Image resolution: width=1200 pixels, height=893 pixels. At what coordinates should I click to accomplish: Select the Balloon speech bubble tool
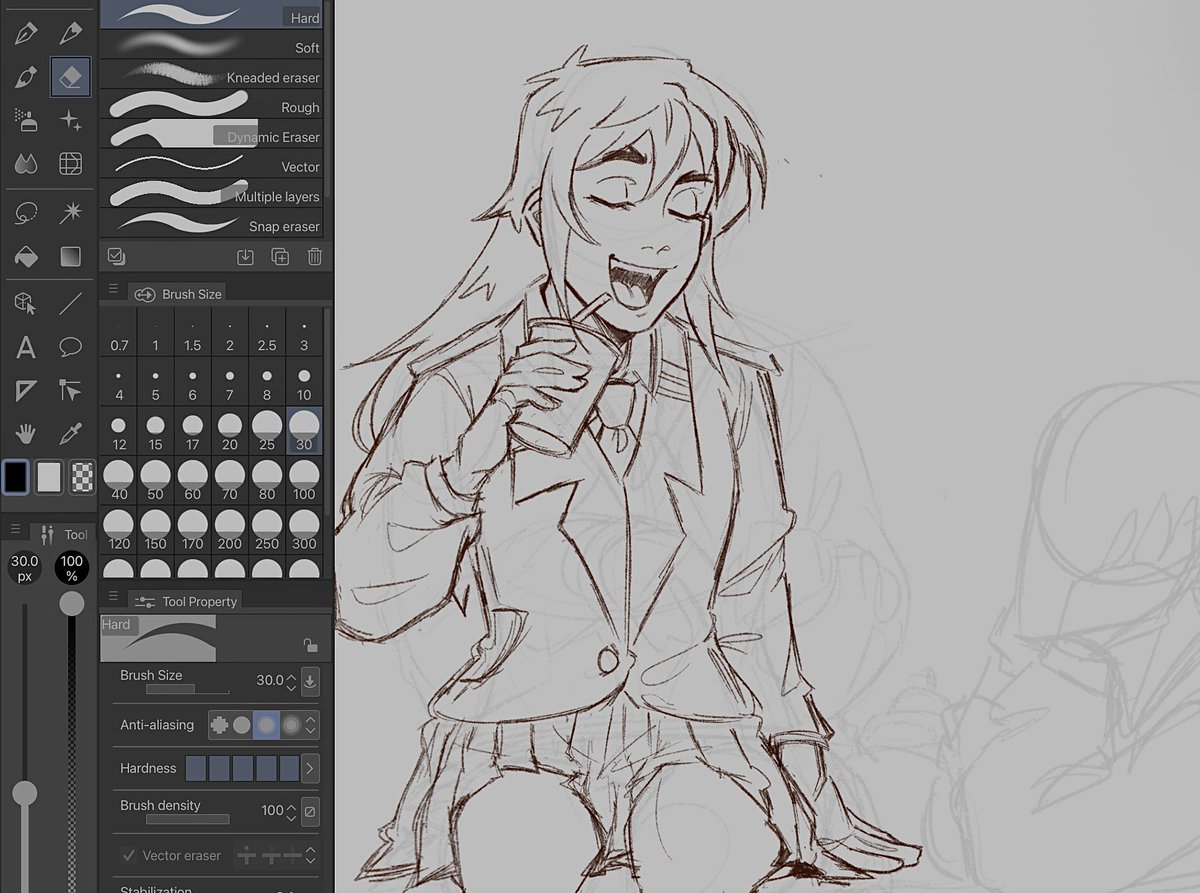(x=70, y=348)
